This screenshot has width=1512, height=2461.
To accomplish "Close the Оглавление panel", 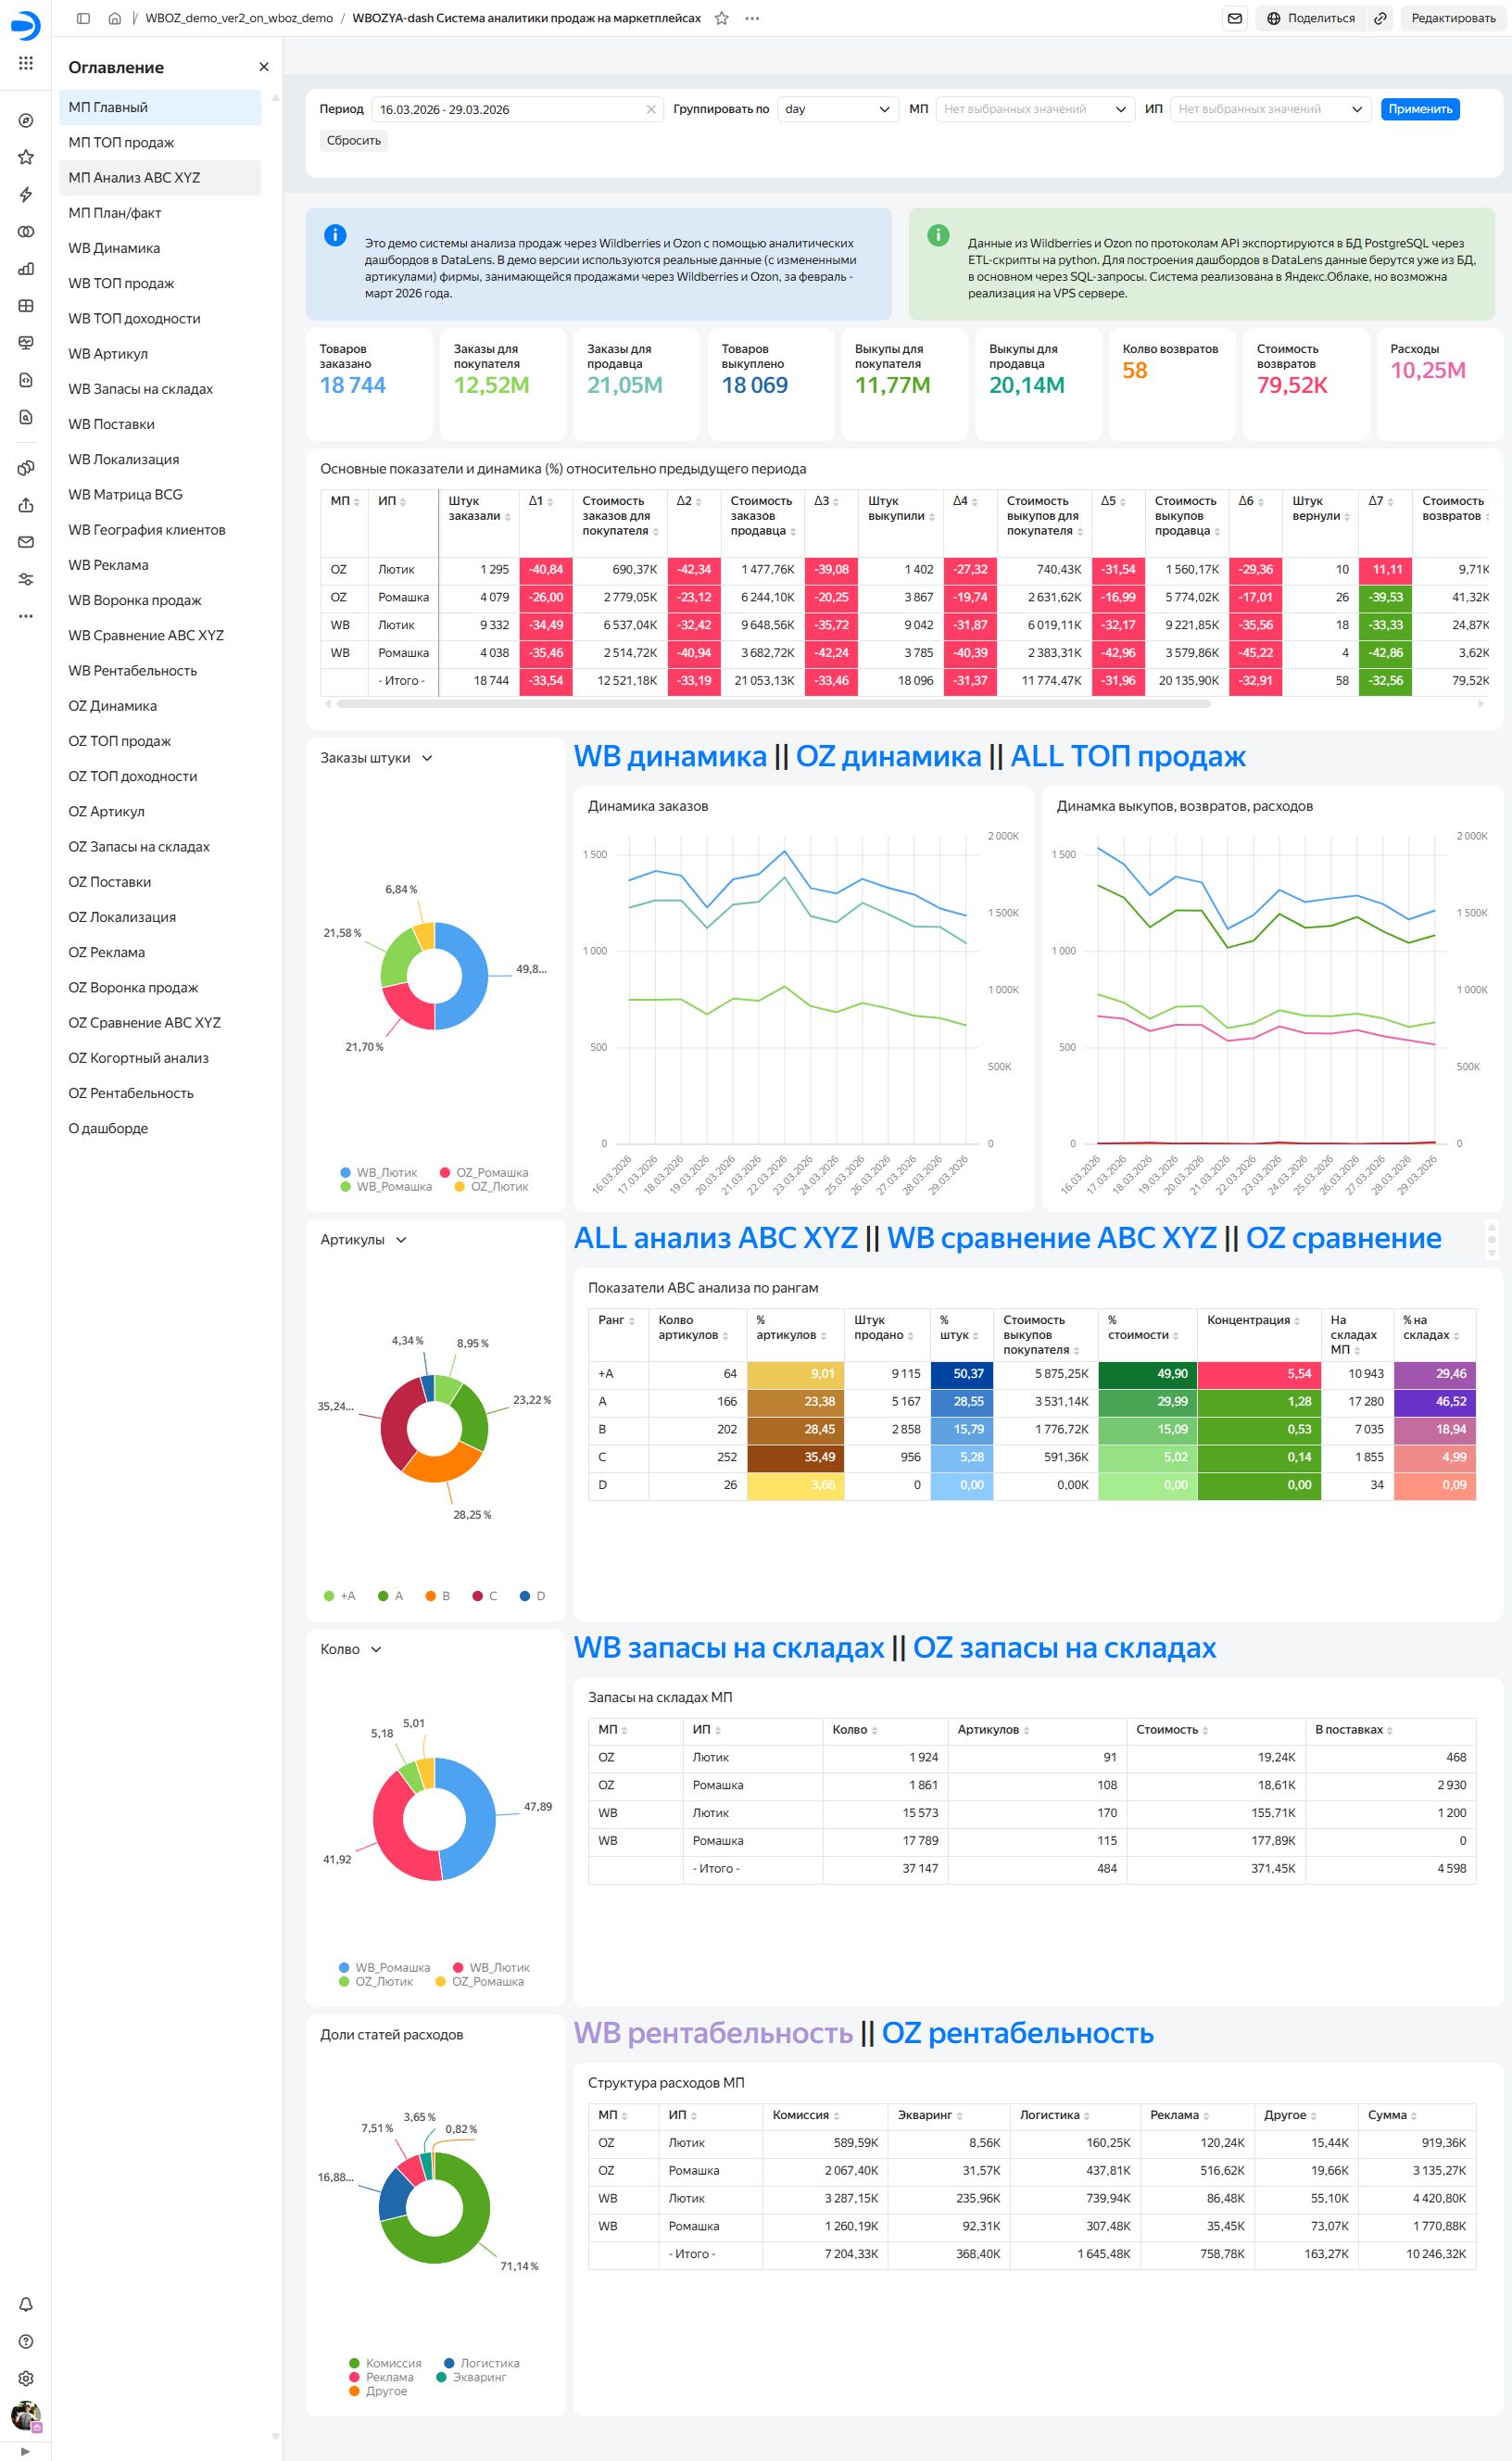I will [264, 67].
